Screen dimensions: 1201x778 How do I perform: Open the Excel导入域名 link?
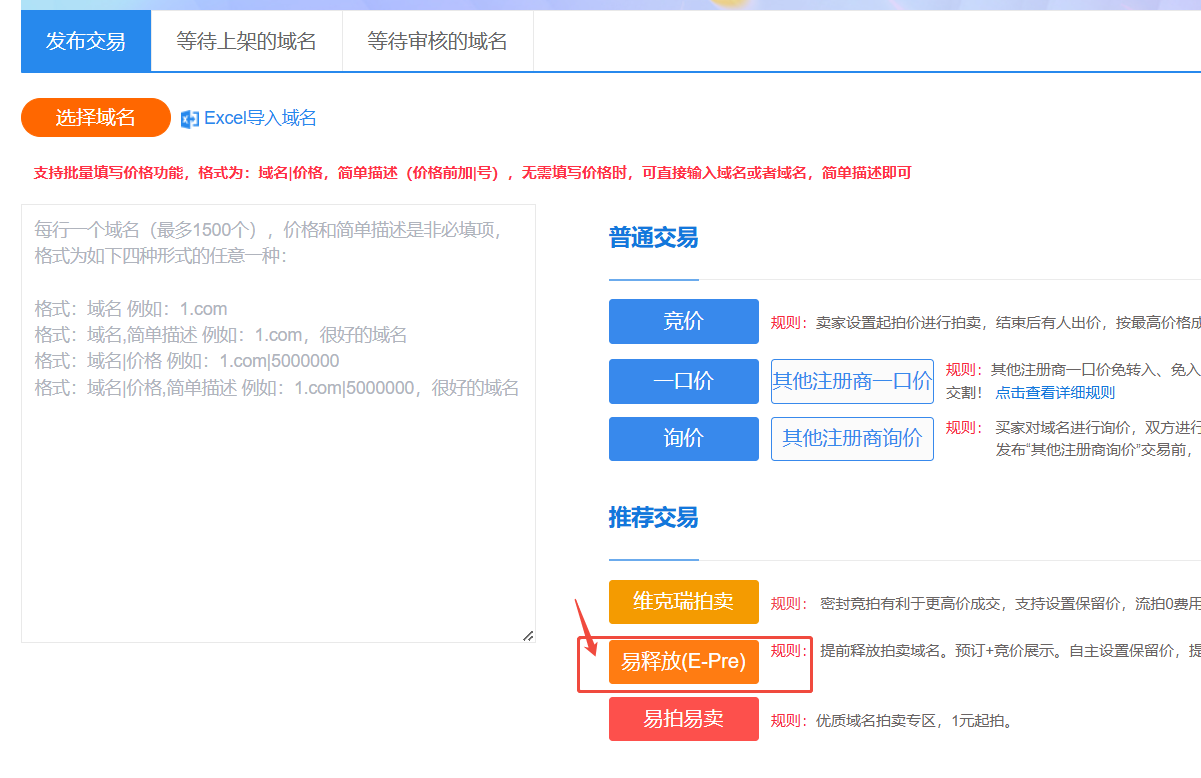[260, 118]
